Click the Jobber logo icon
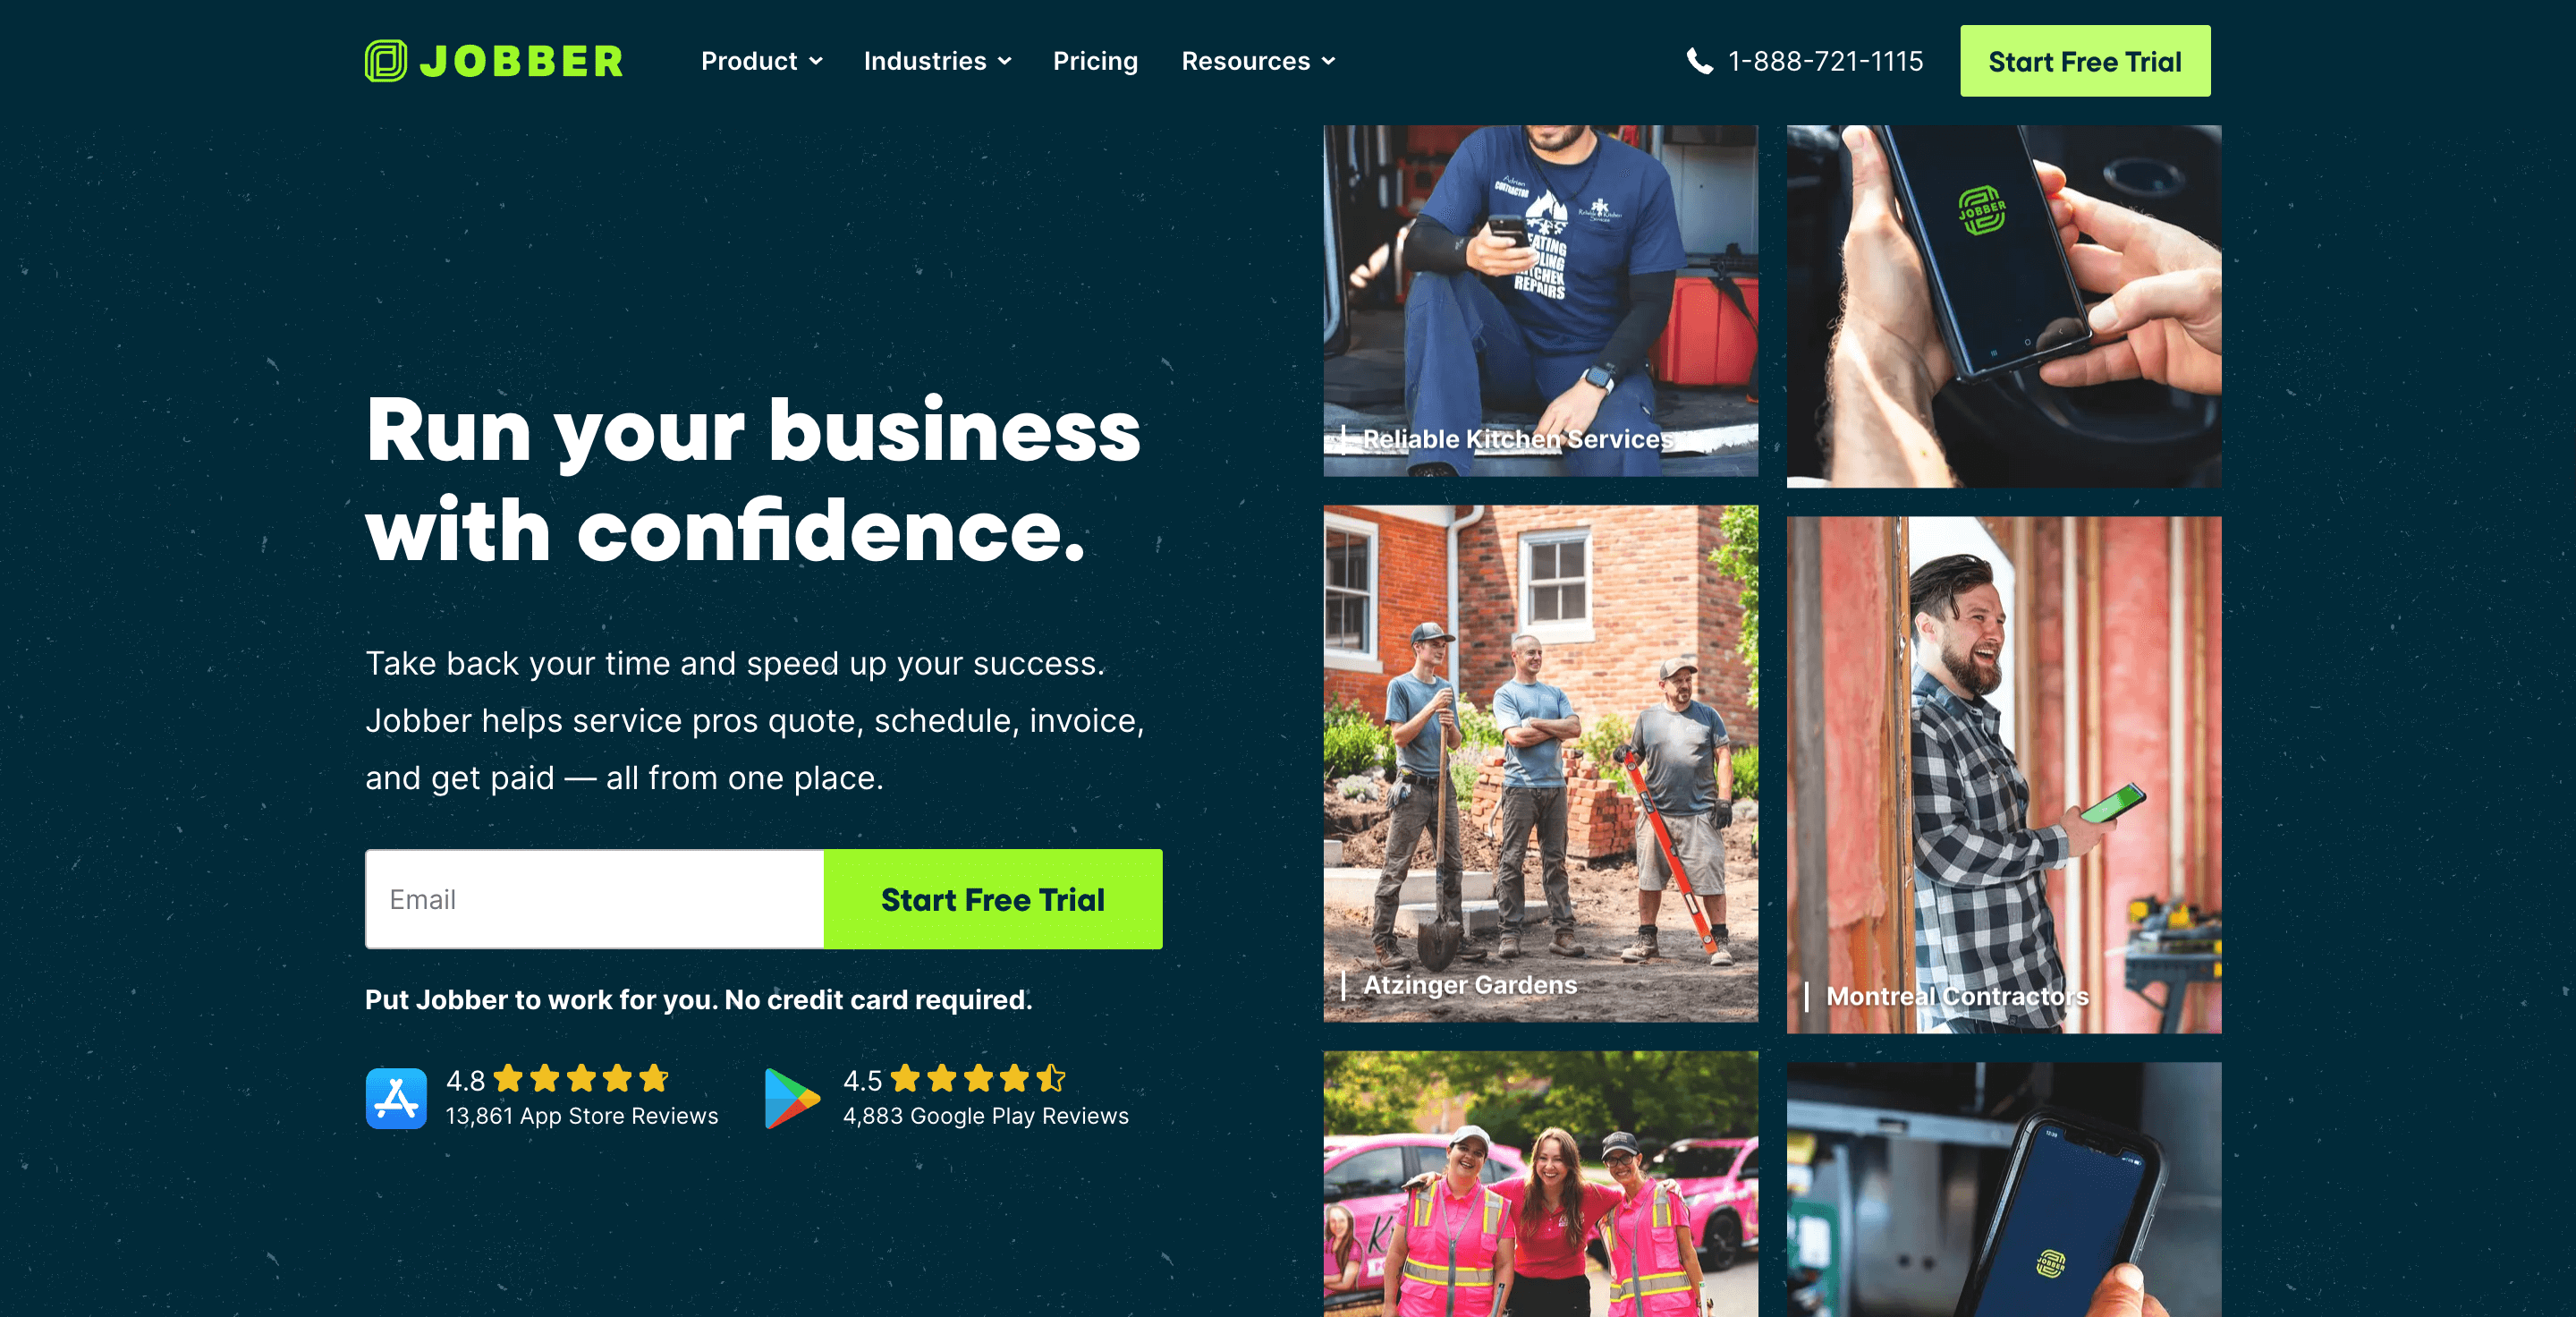2576x1317 pixels. pyautogui.click(x=385, y=61)
